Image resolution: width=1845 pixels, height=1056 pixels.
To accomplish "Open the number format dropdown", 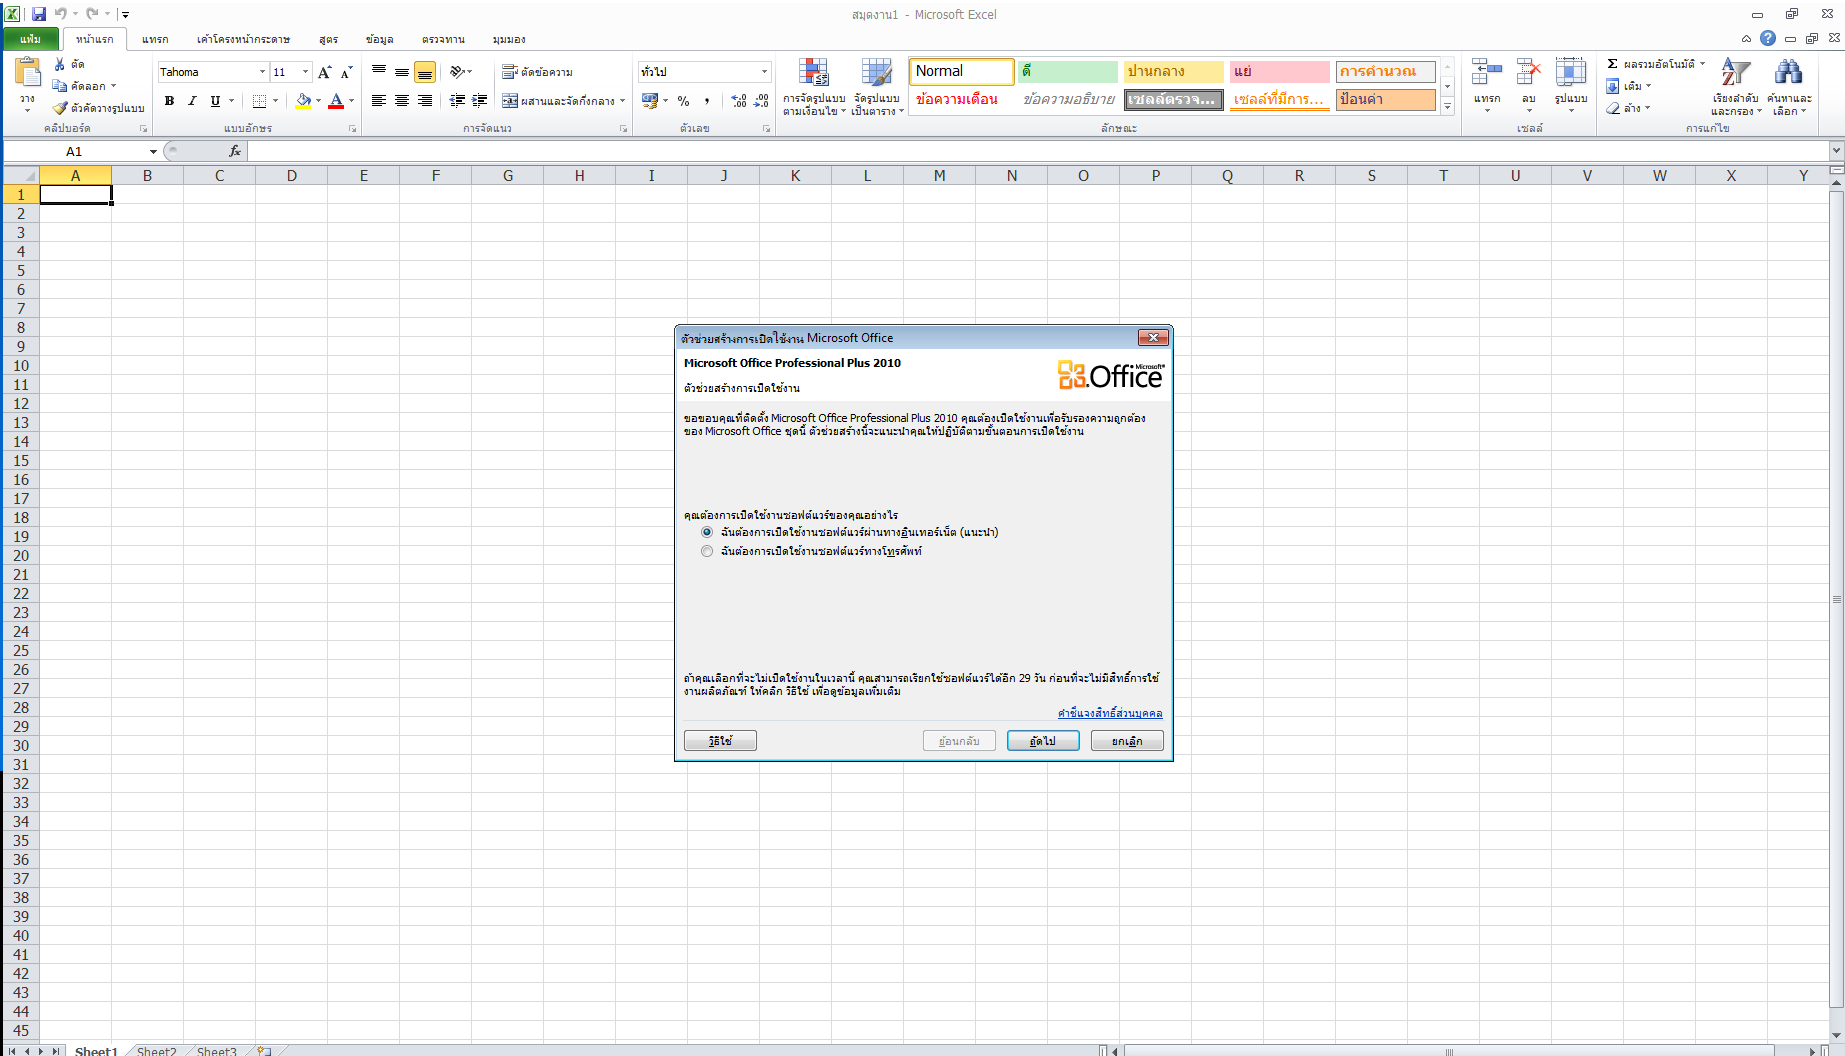I will tap(765, 72).
